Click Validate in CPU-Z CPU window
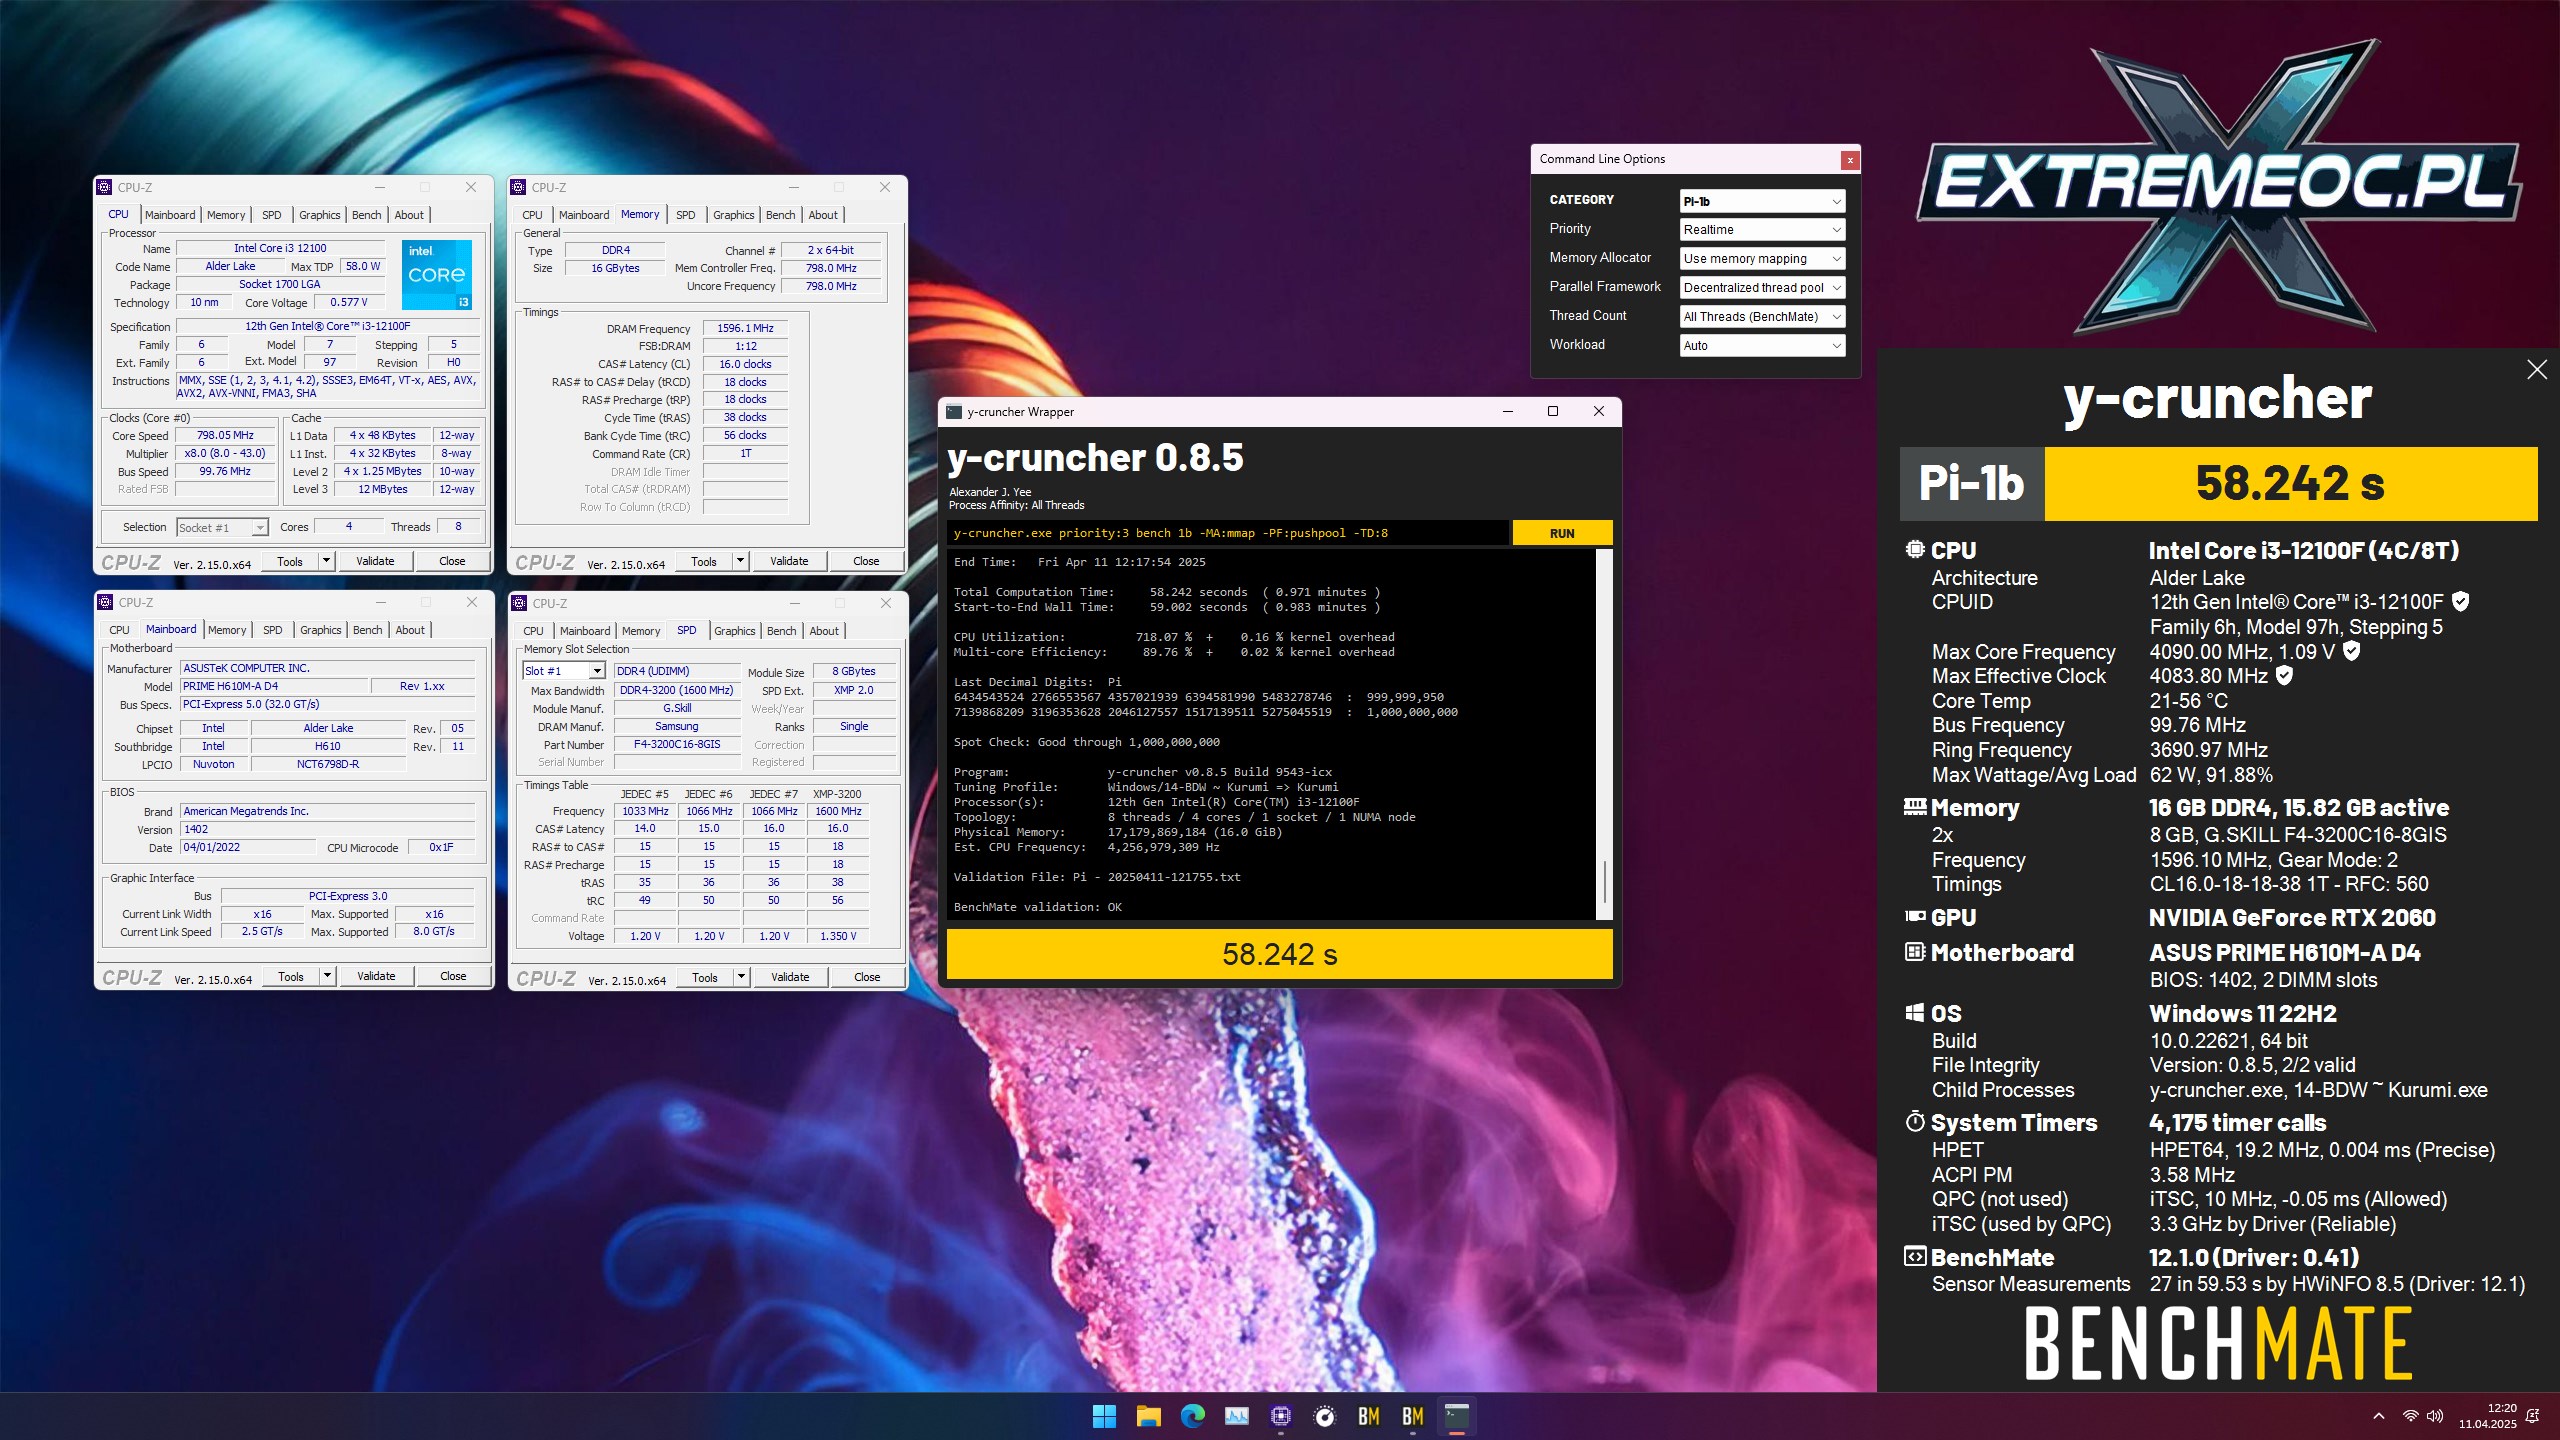This screenshot has height=1440, width=2560. (375, 561)
